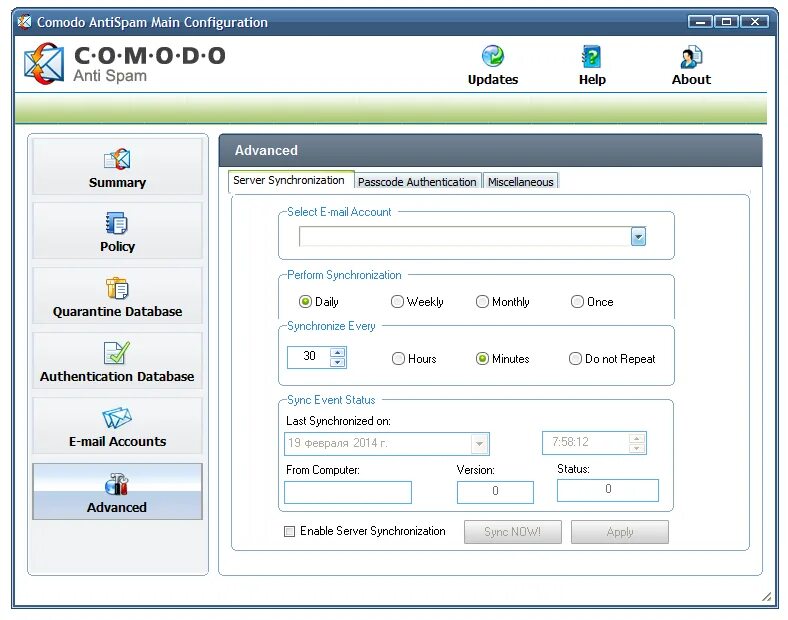The image size is (788, 620).
Task: Click the Help book icon
Action: coord(592,56)
